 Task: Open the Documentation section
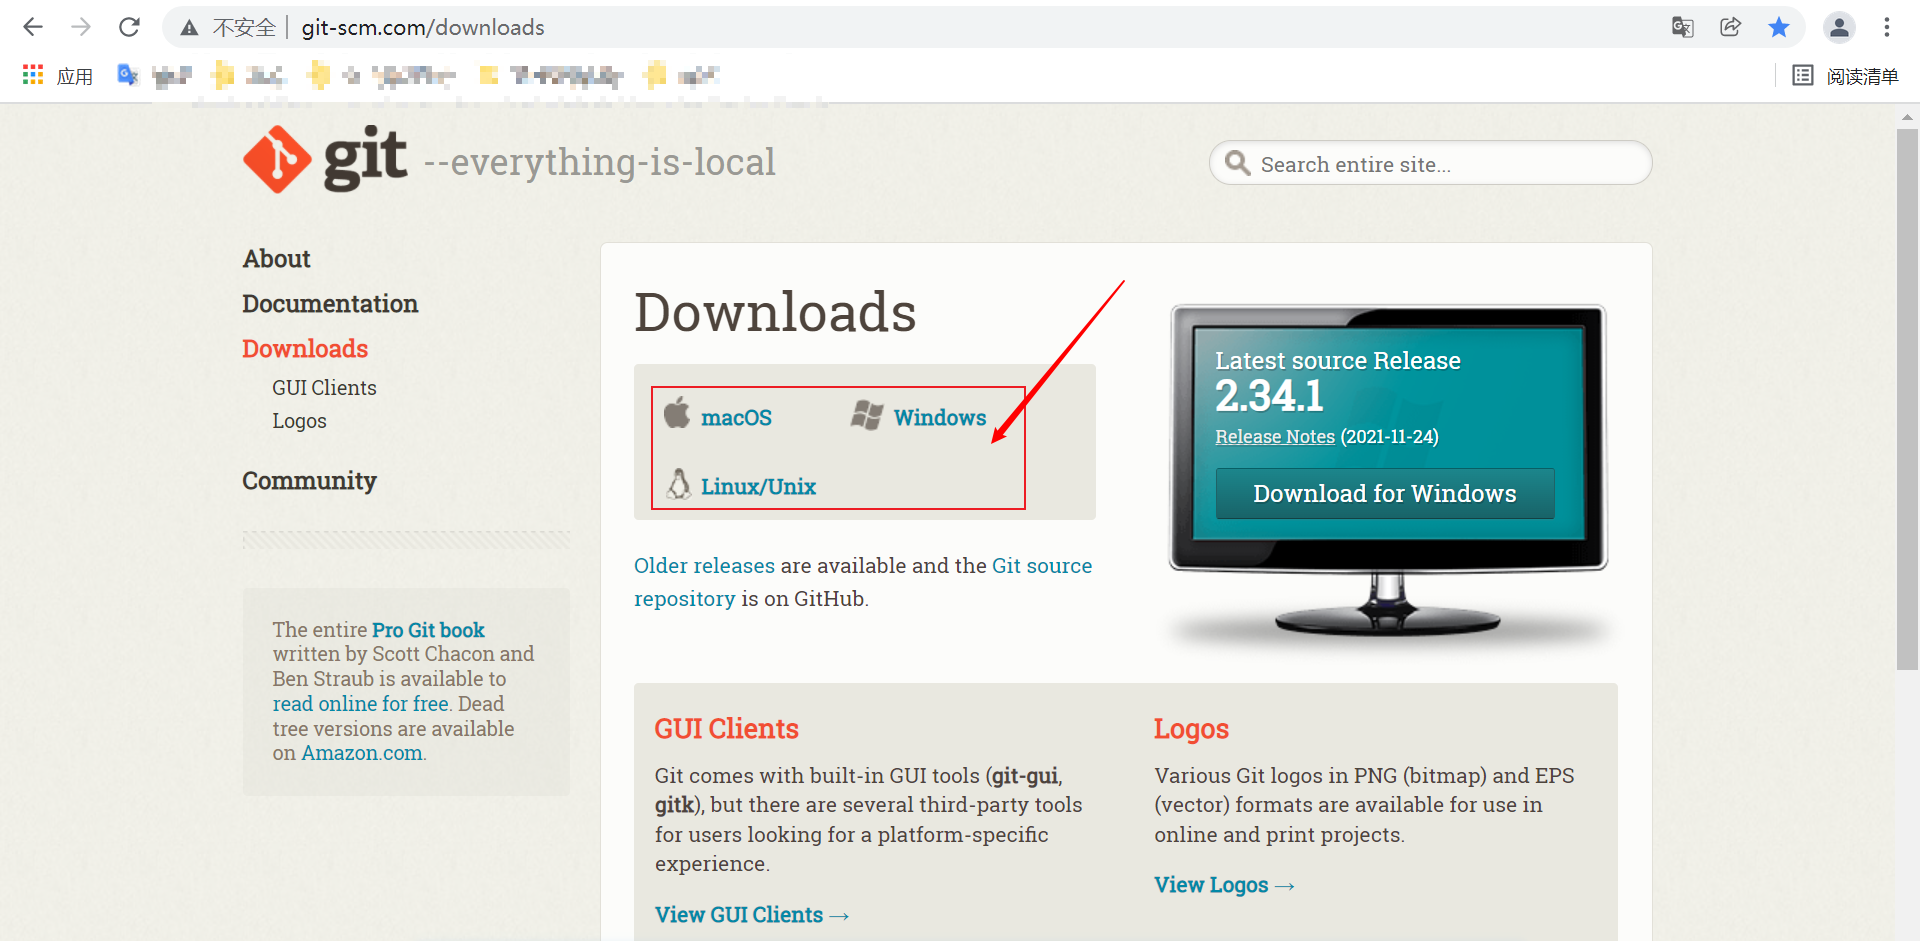(330, 304)
